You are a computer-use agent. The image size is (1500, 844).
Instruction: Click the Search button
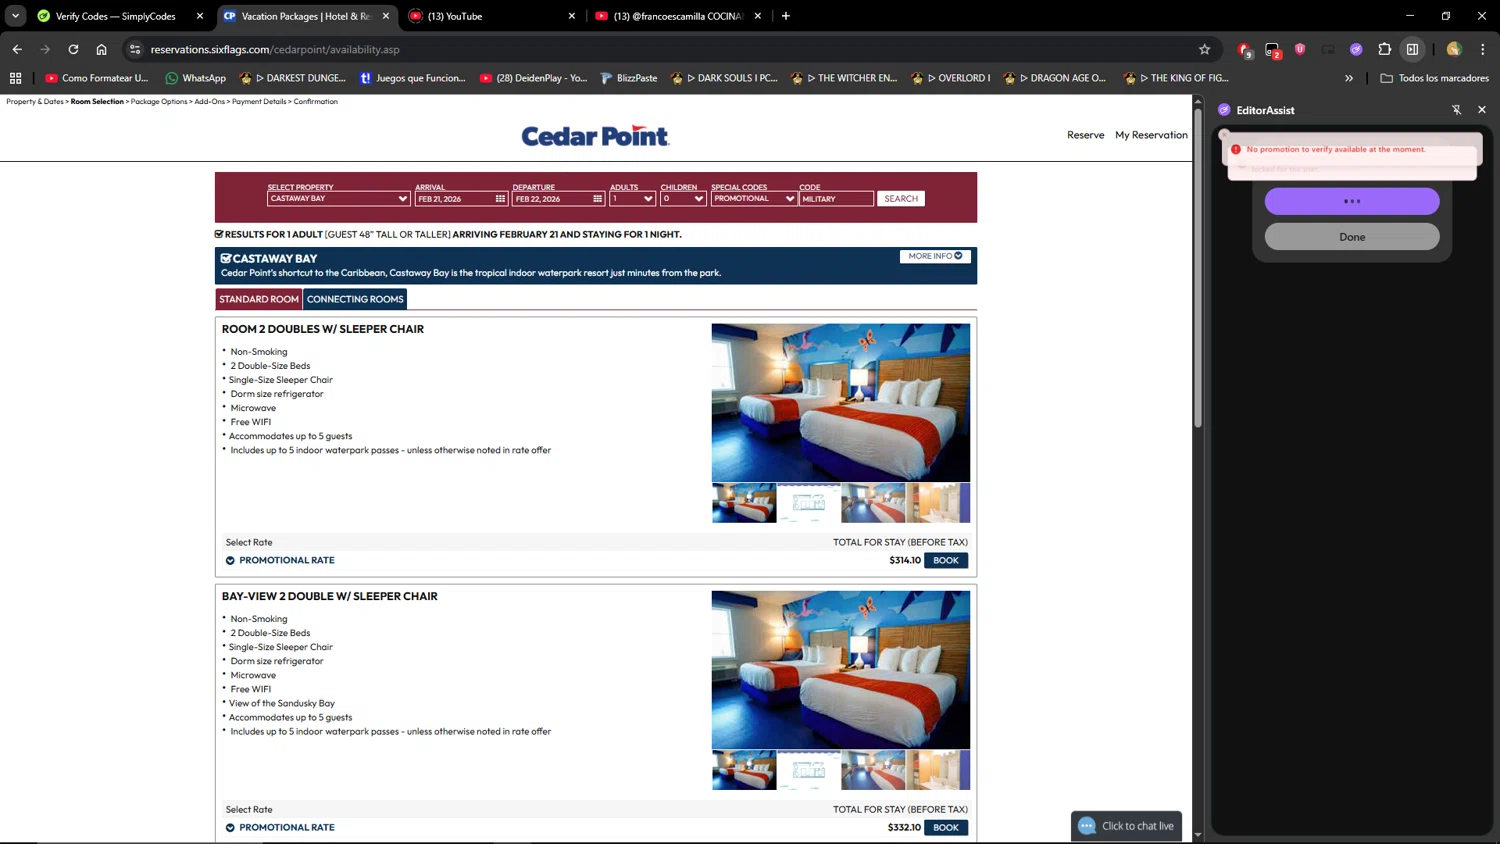click(x=901, y=199)
